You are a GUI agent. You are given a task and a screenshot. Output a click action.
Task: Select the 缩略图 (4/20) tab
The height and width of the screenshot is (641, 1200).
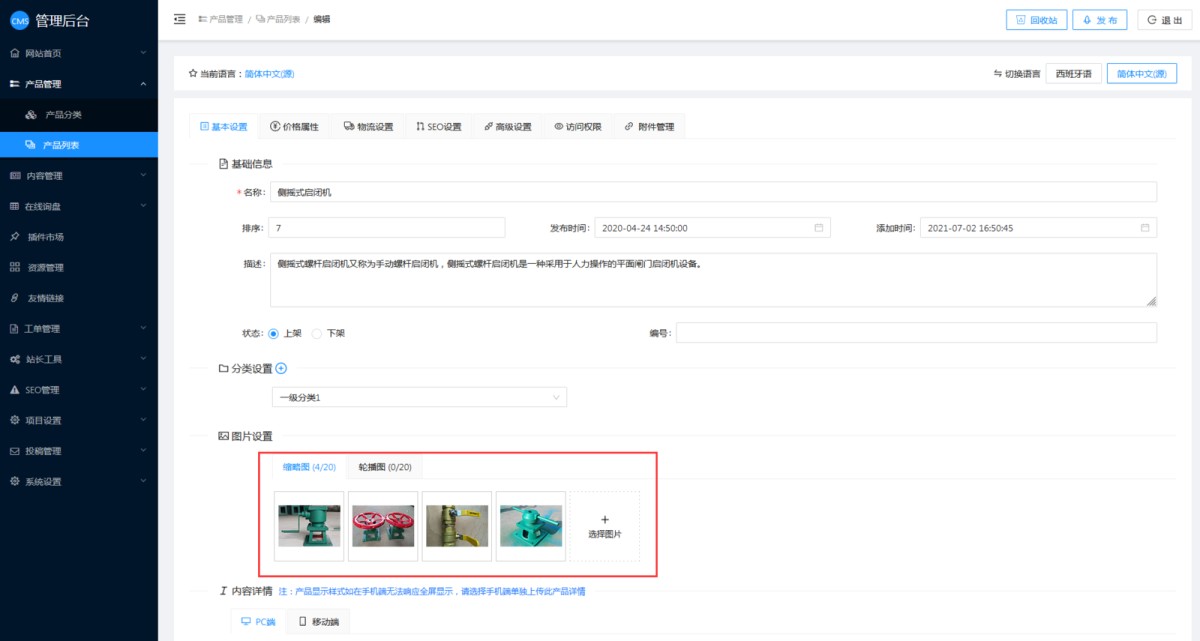(x=309, y=467)
